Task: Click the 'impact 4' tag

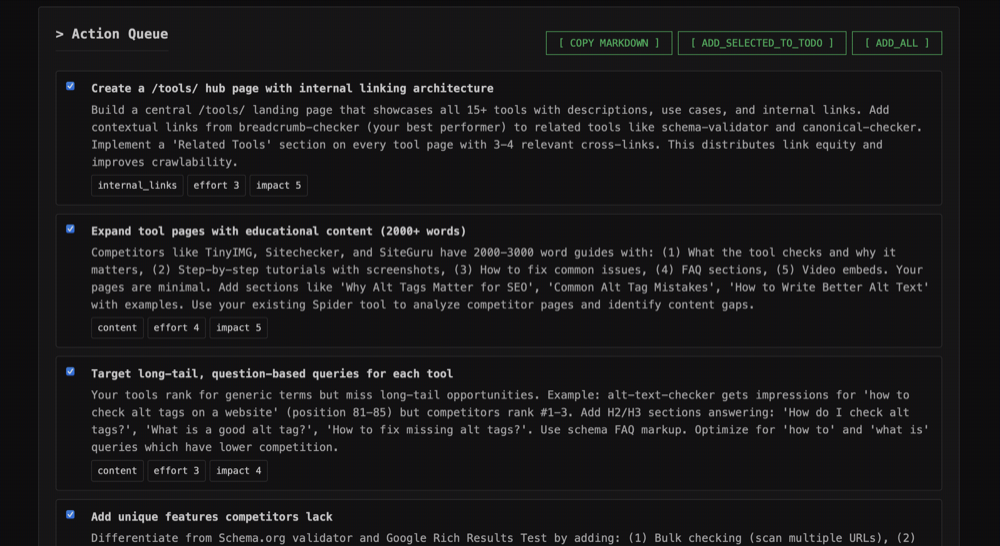Action: [x=238, y=471]
